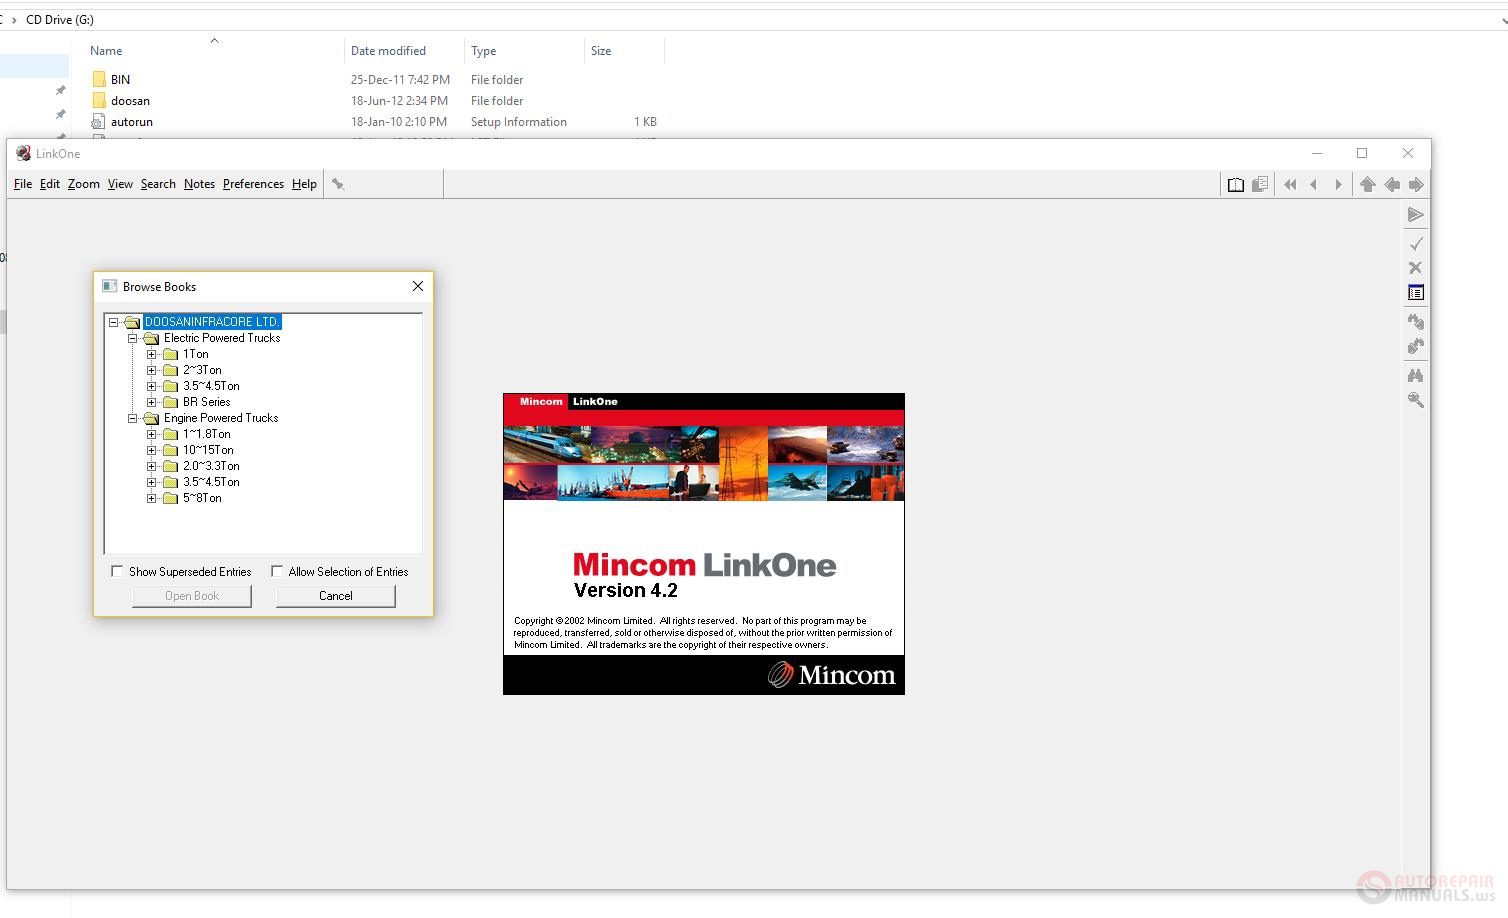This screenshot has width=1508, height=918.
Task: Tick the Allow Selection of Entries checkbox
Action: (x=277, y=572)
